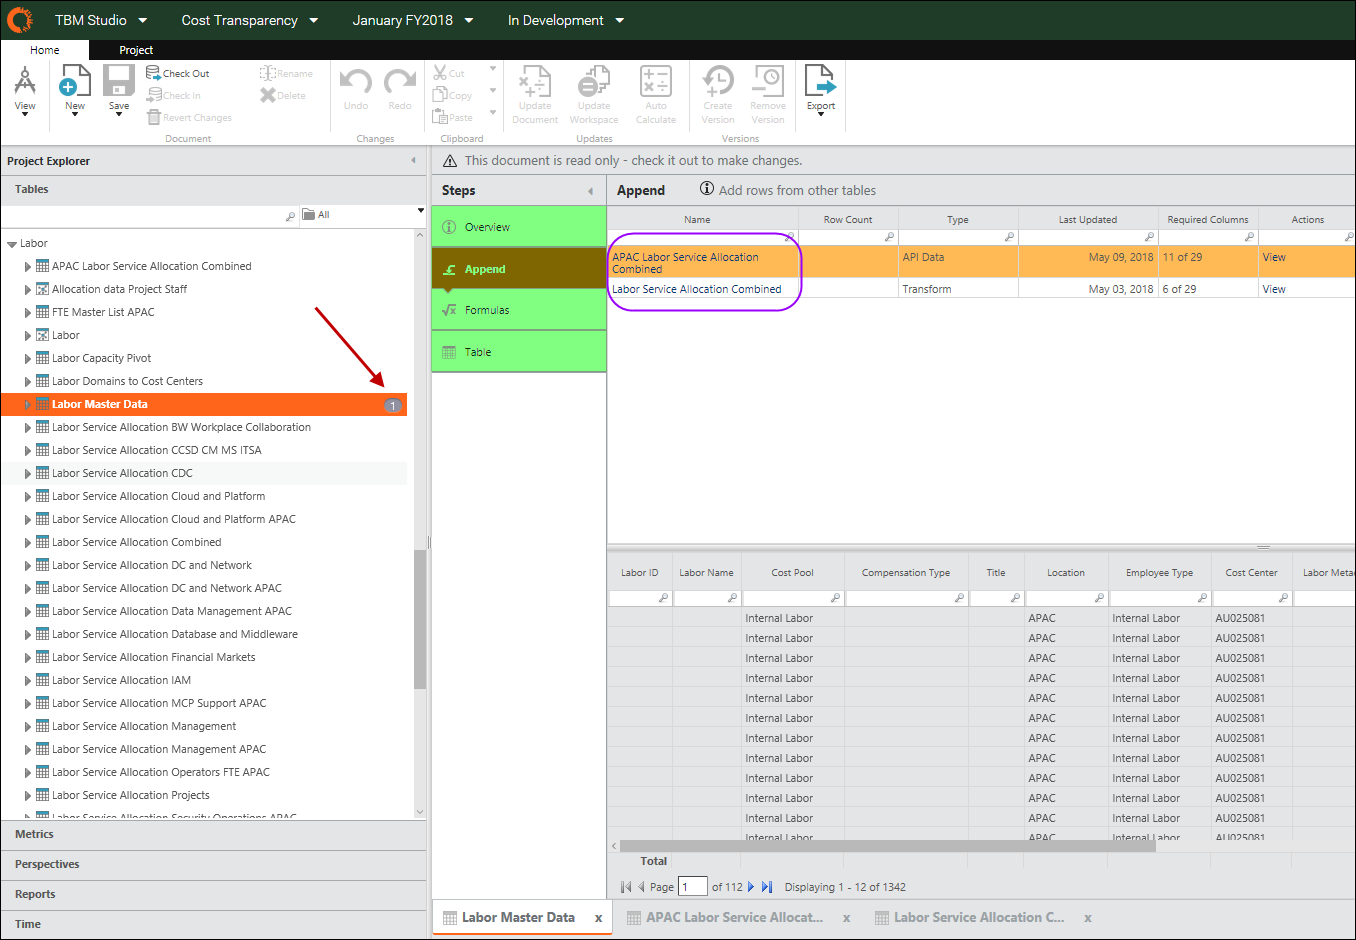Open the January FY2018 period dropdown

[413, 20]
